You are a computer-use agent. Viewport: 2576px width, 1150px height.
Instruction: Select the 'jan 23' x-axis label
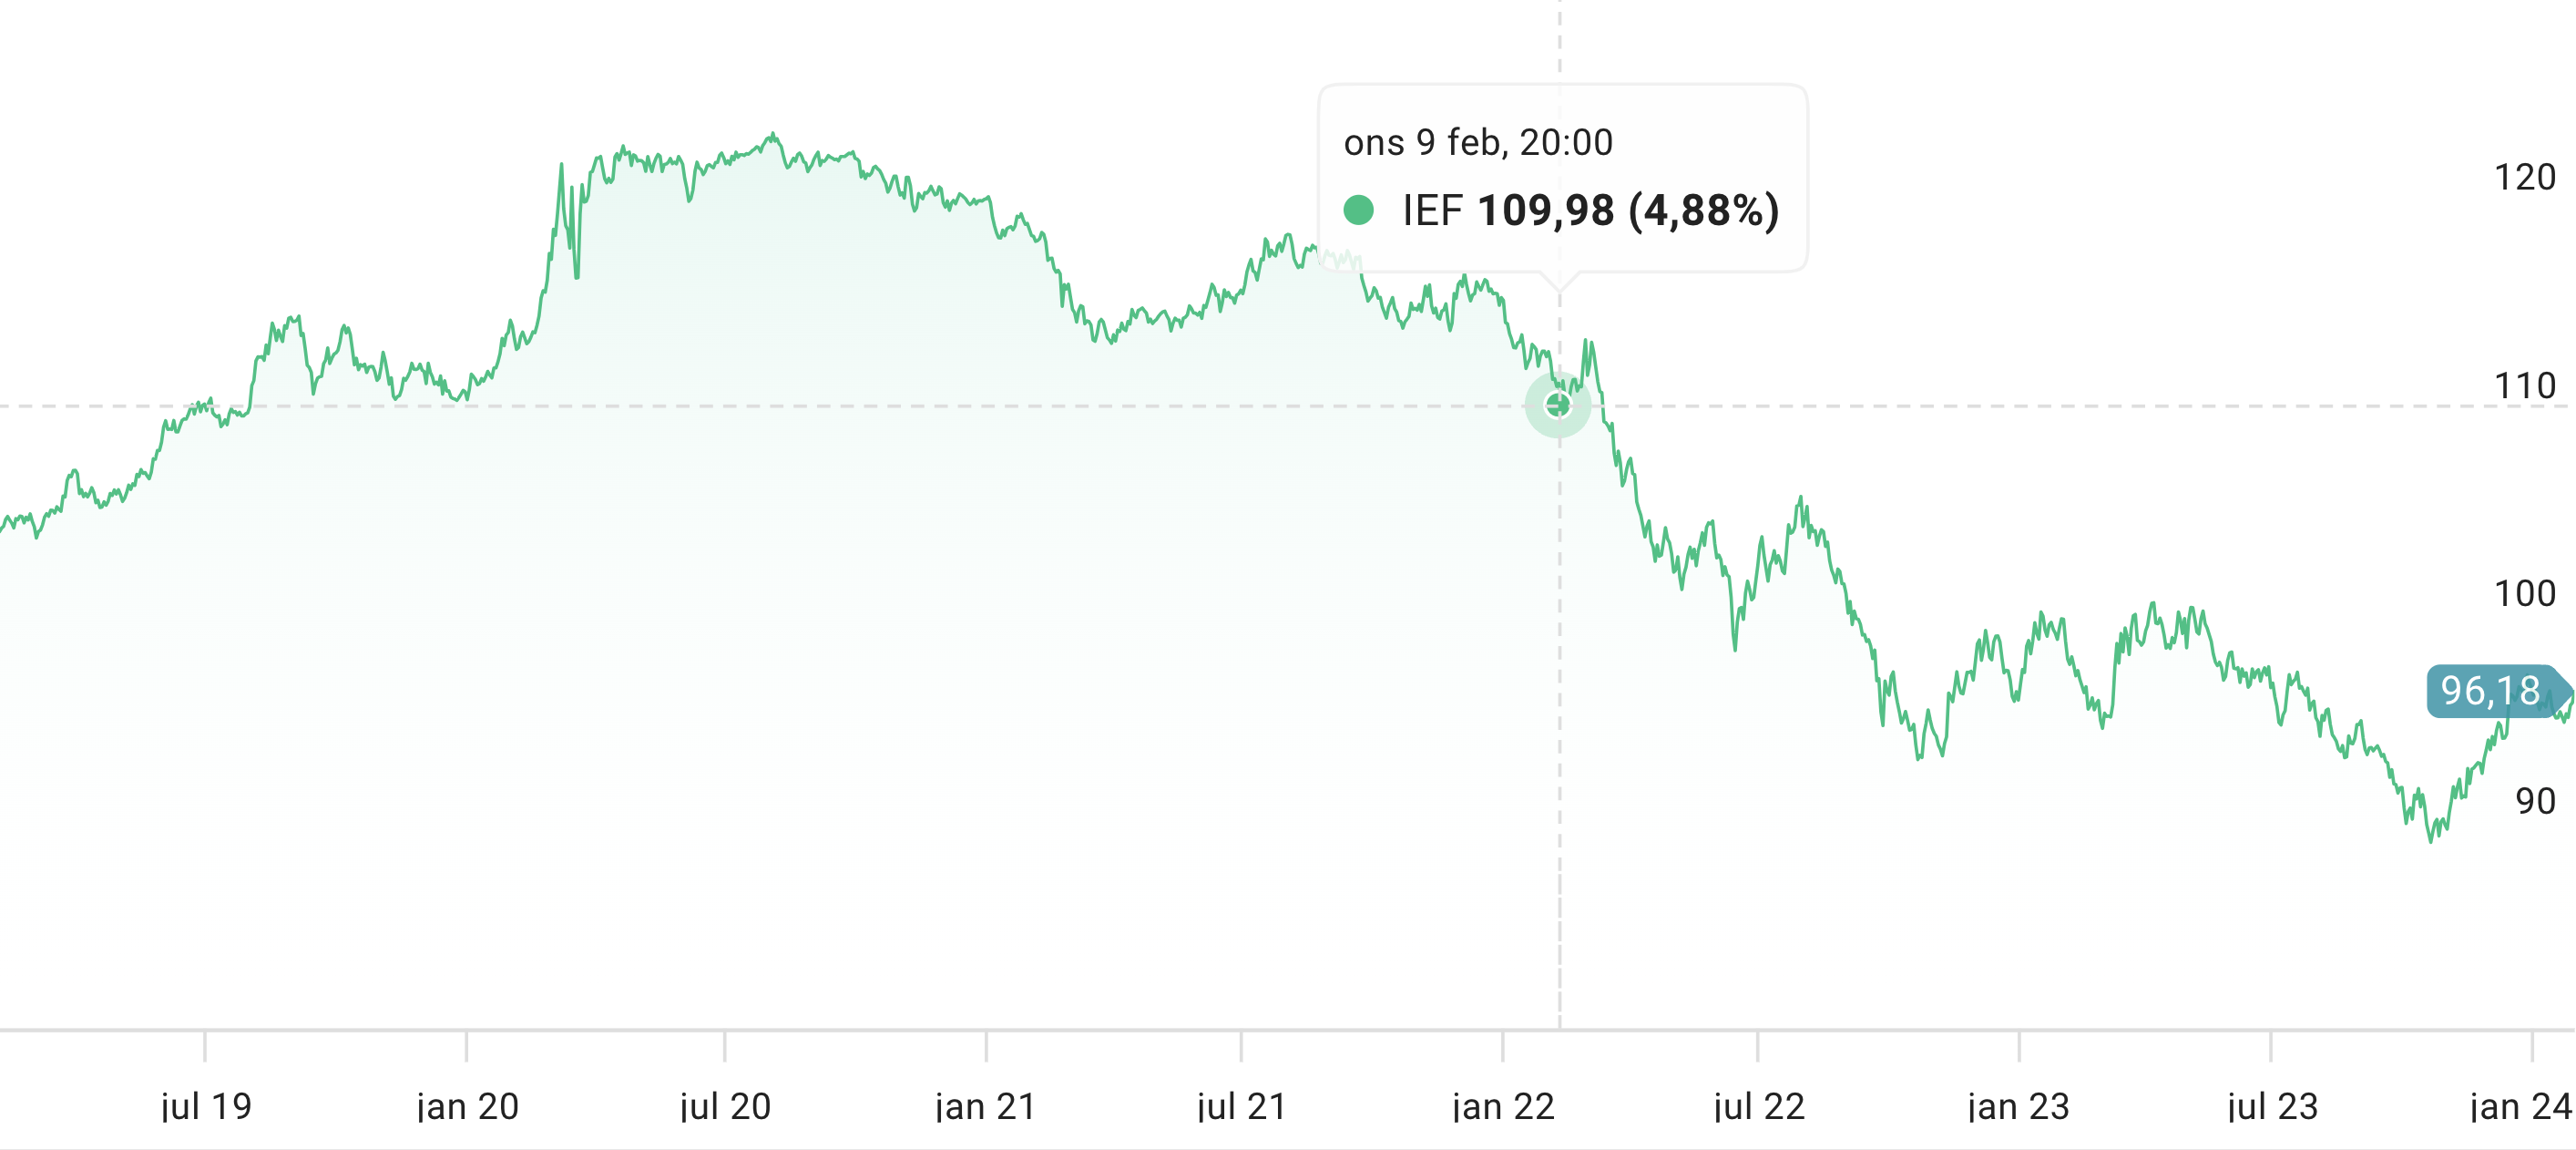click(2018, 1106)
